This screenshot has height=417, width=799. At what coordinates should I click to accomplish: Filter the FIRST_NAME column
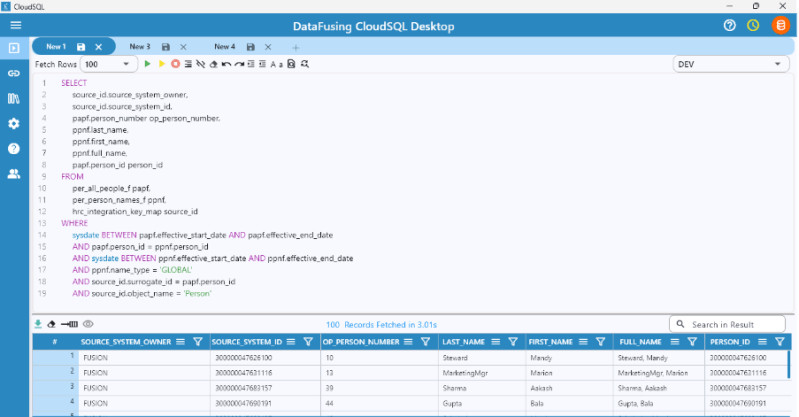click(x=601, y=342)
